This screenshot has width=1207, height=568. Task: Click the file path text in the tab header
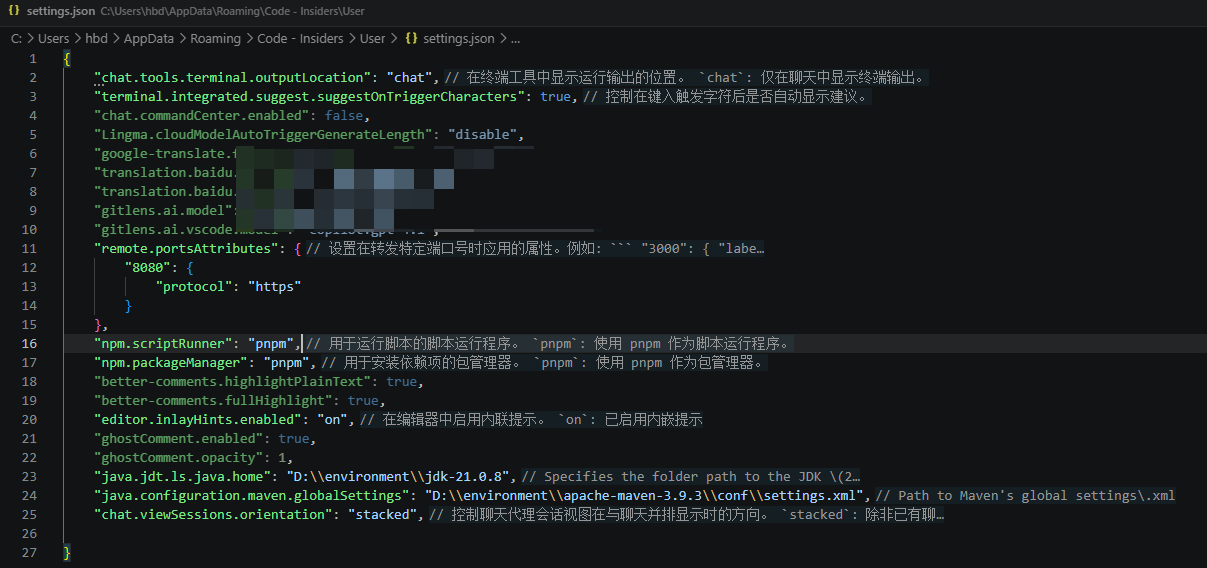(x=233, y=11)
